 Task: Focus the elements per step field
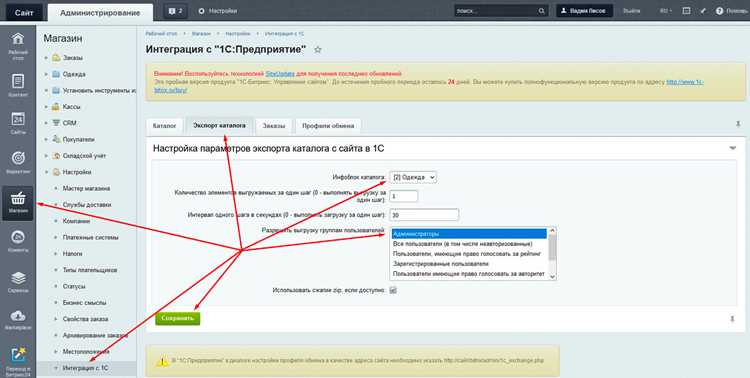tap(404, 196)
